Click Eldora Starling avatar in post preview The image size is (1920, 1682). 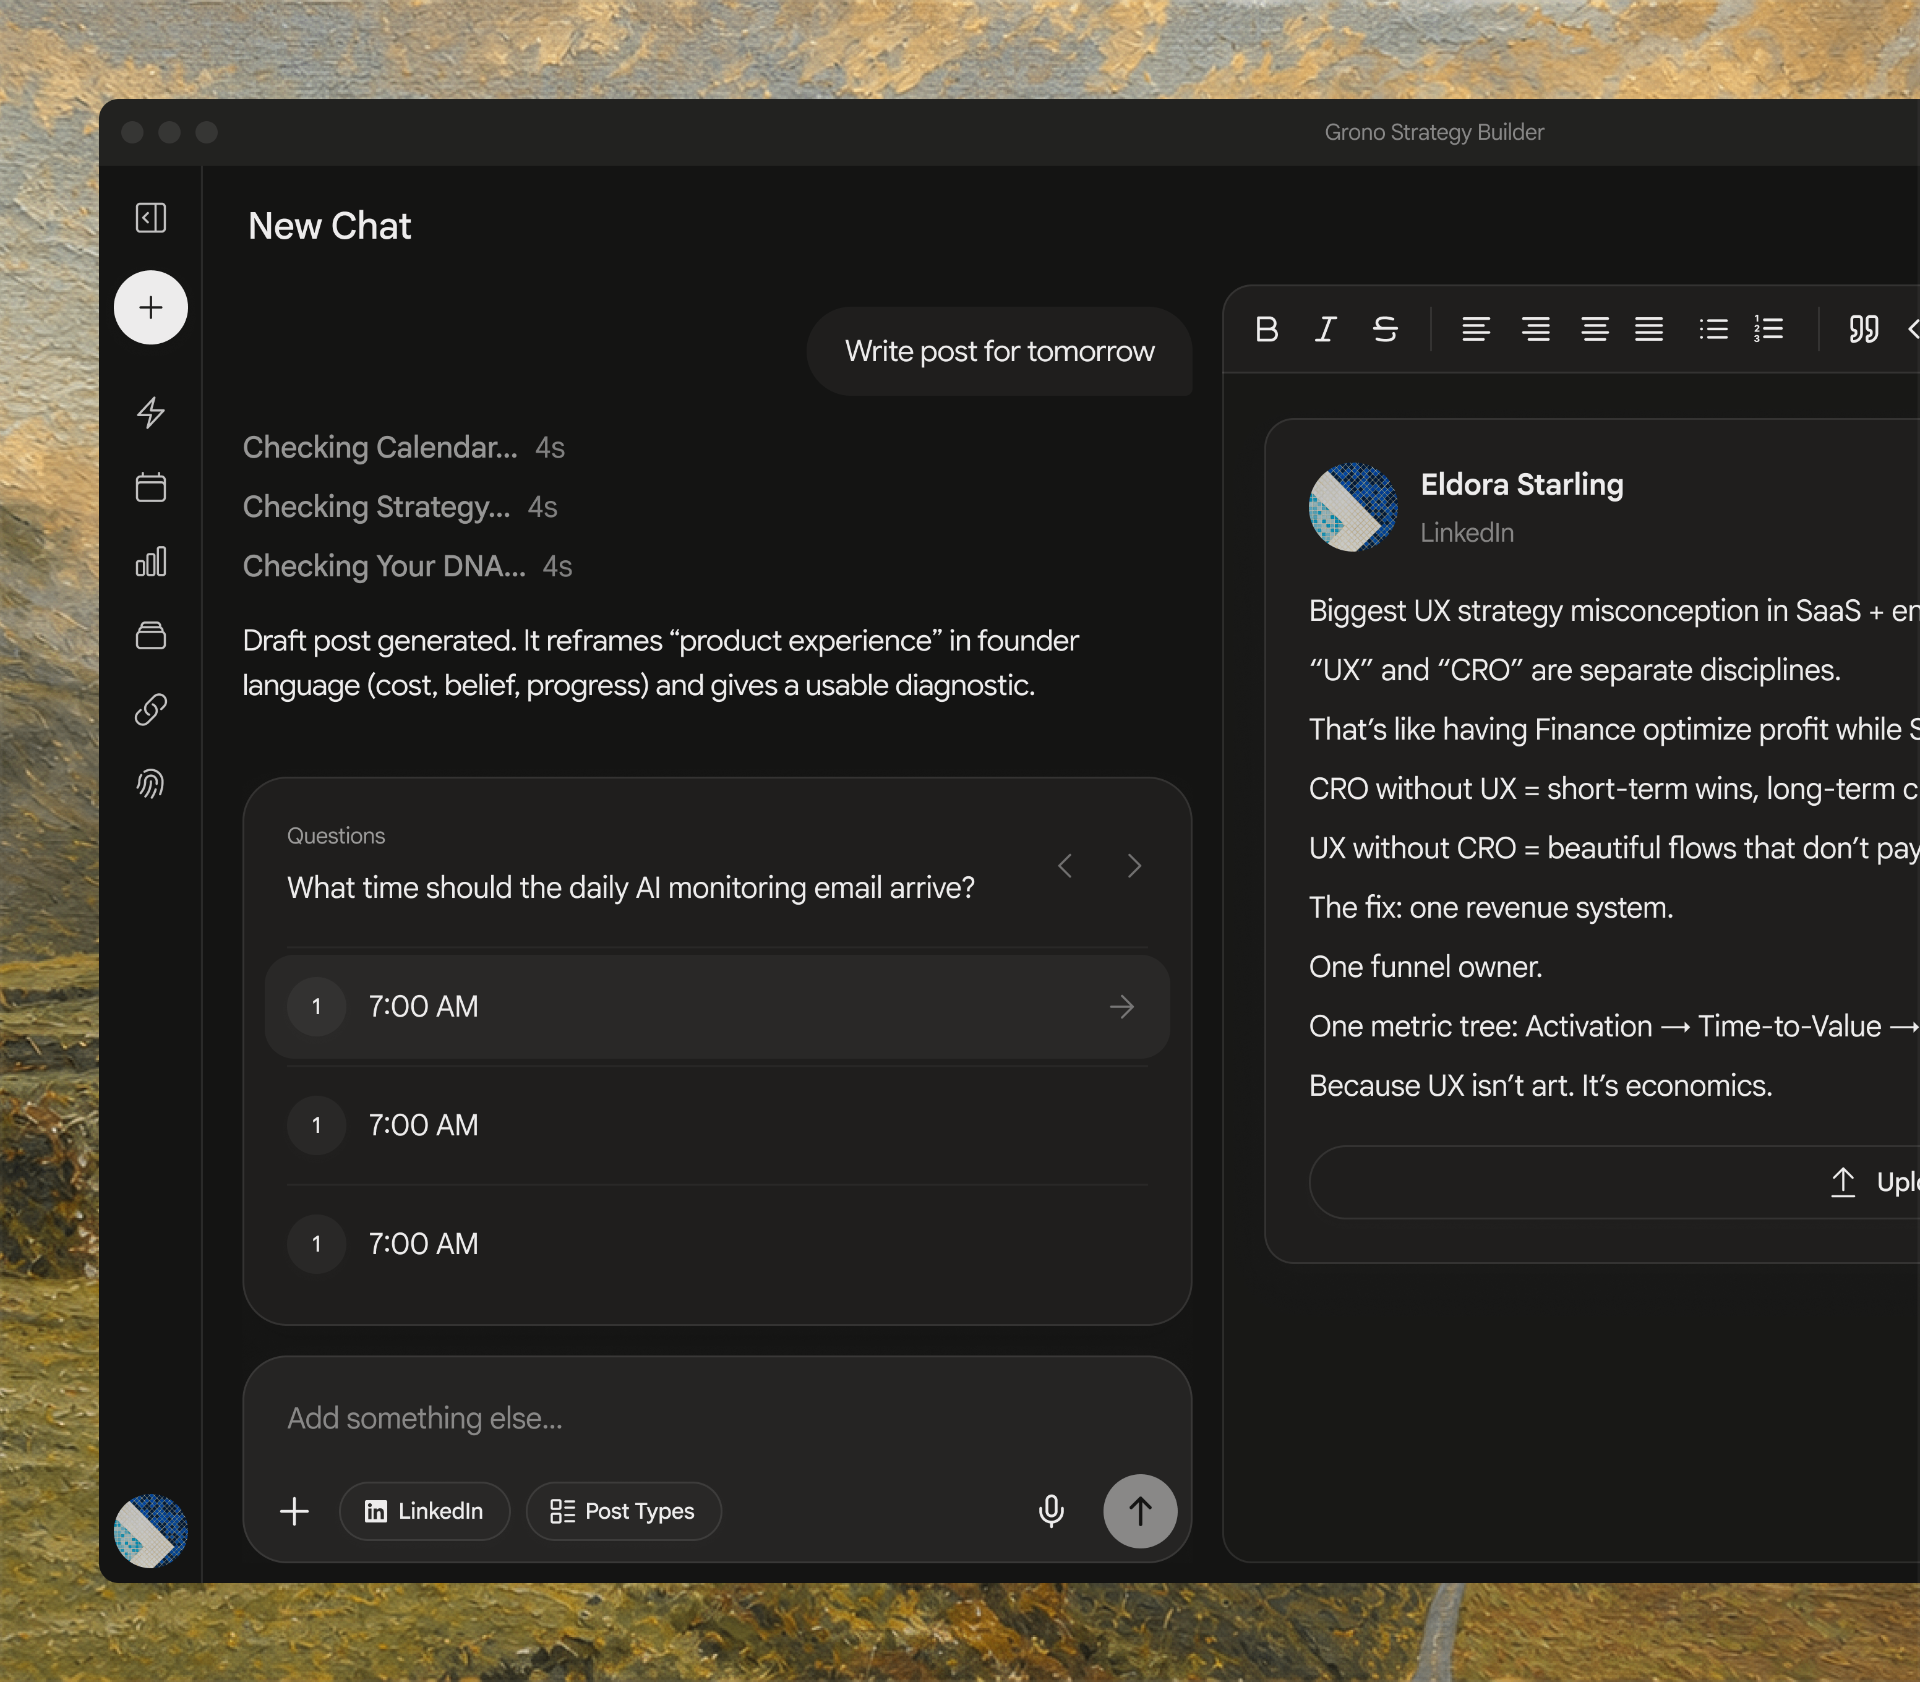[1353, 507]
